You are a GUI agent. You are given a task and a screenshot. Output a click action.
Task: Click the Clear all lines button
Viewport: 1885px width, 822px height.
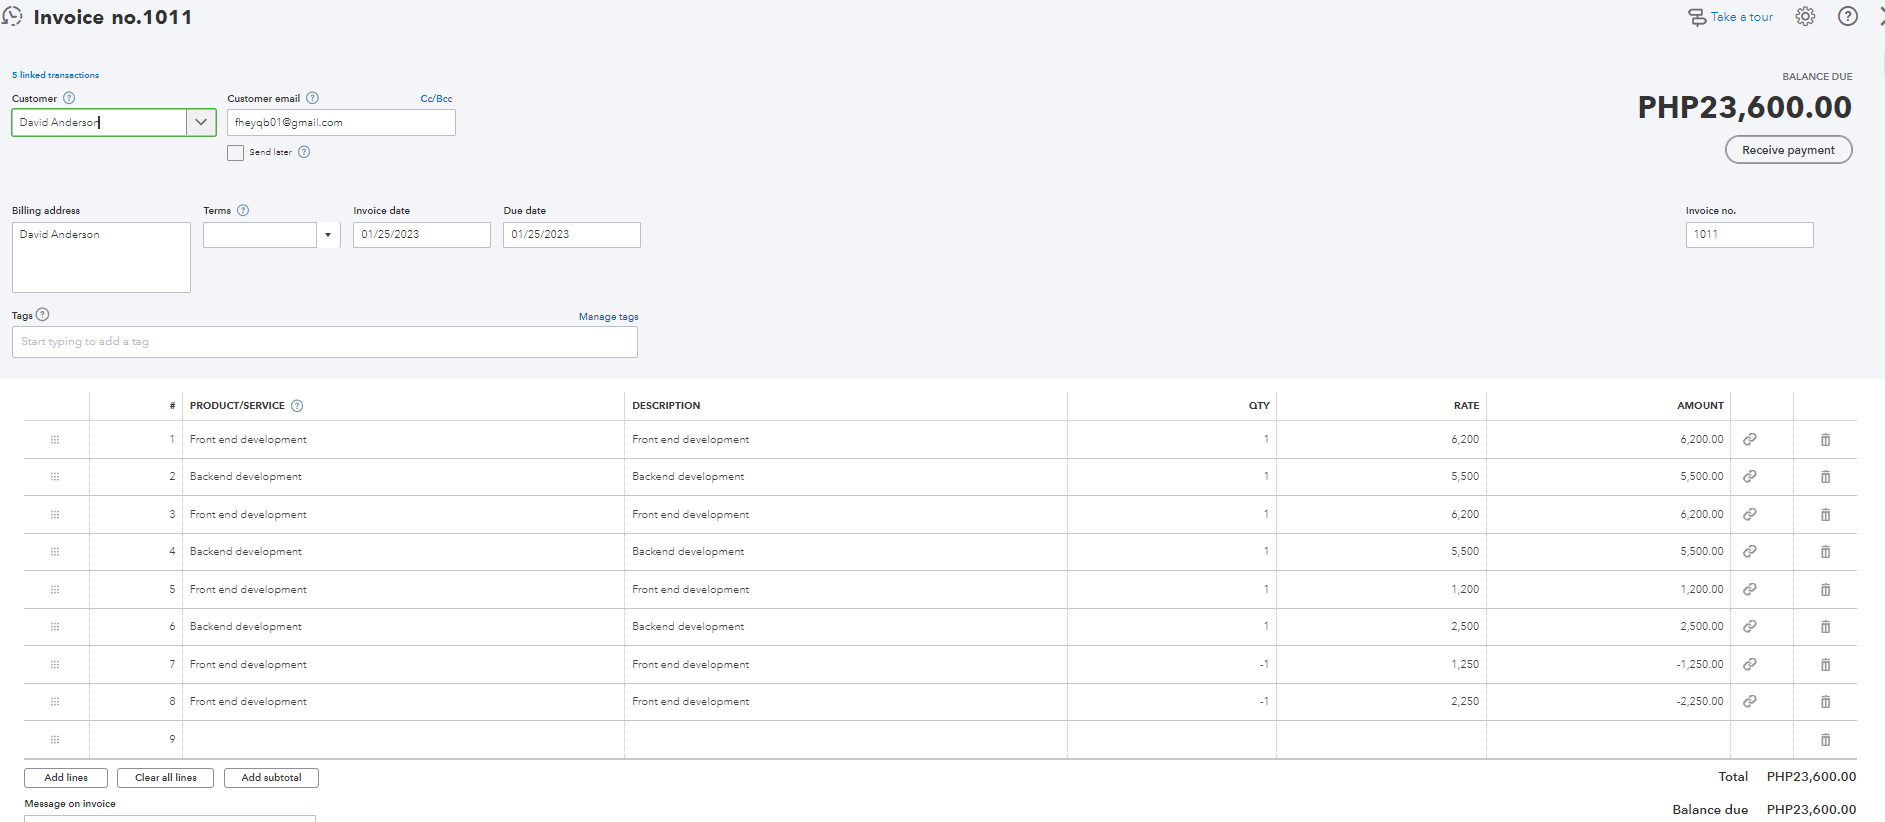166,778
